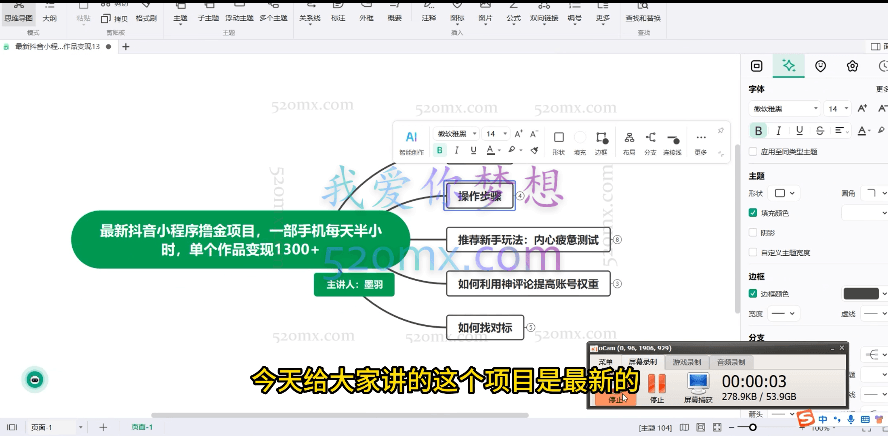This screenshot has width=888, height=436.
Task: Select the 页面-1 page tab at the bottom
Action: [142, 427]
